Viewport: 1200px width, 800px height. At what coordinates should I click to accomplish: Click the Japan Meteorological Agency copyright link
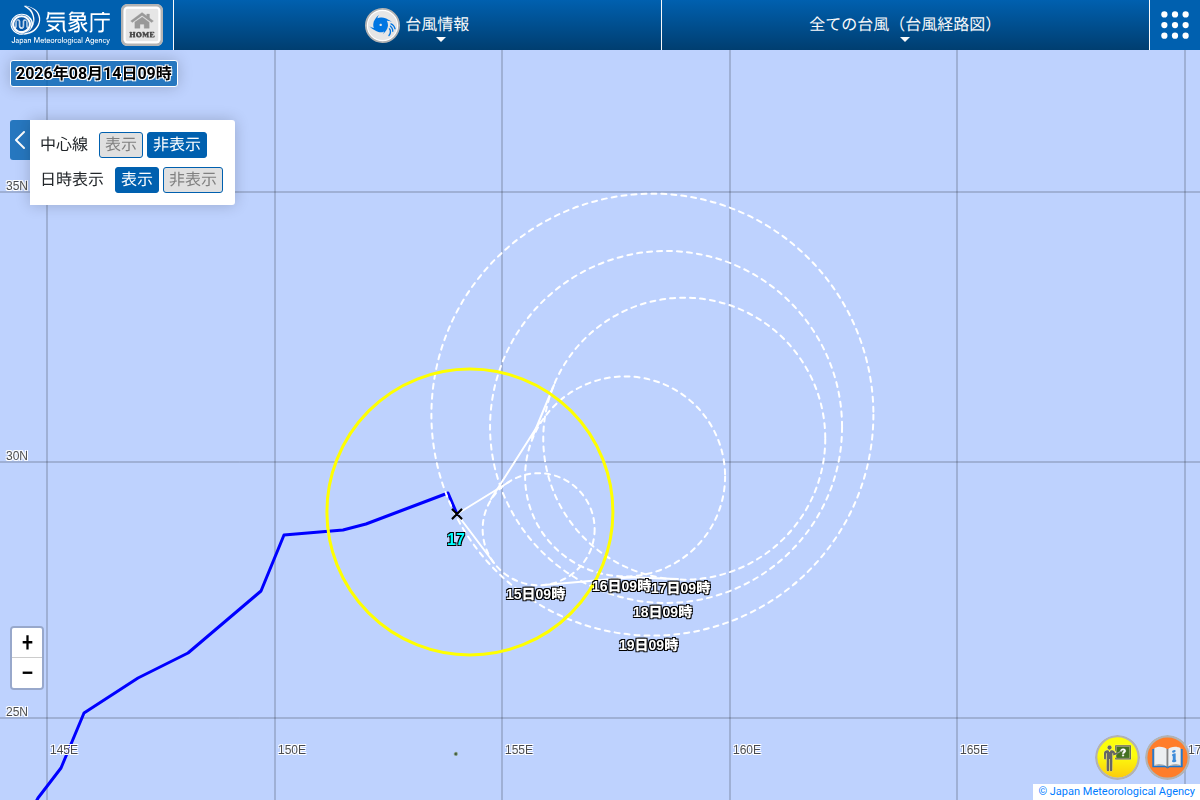1117,791
